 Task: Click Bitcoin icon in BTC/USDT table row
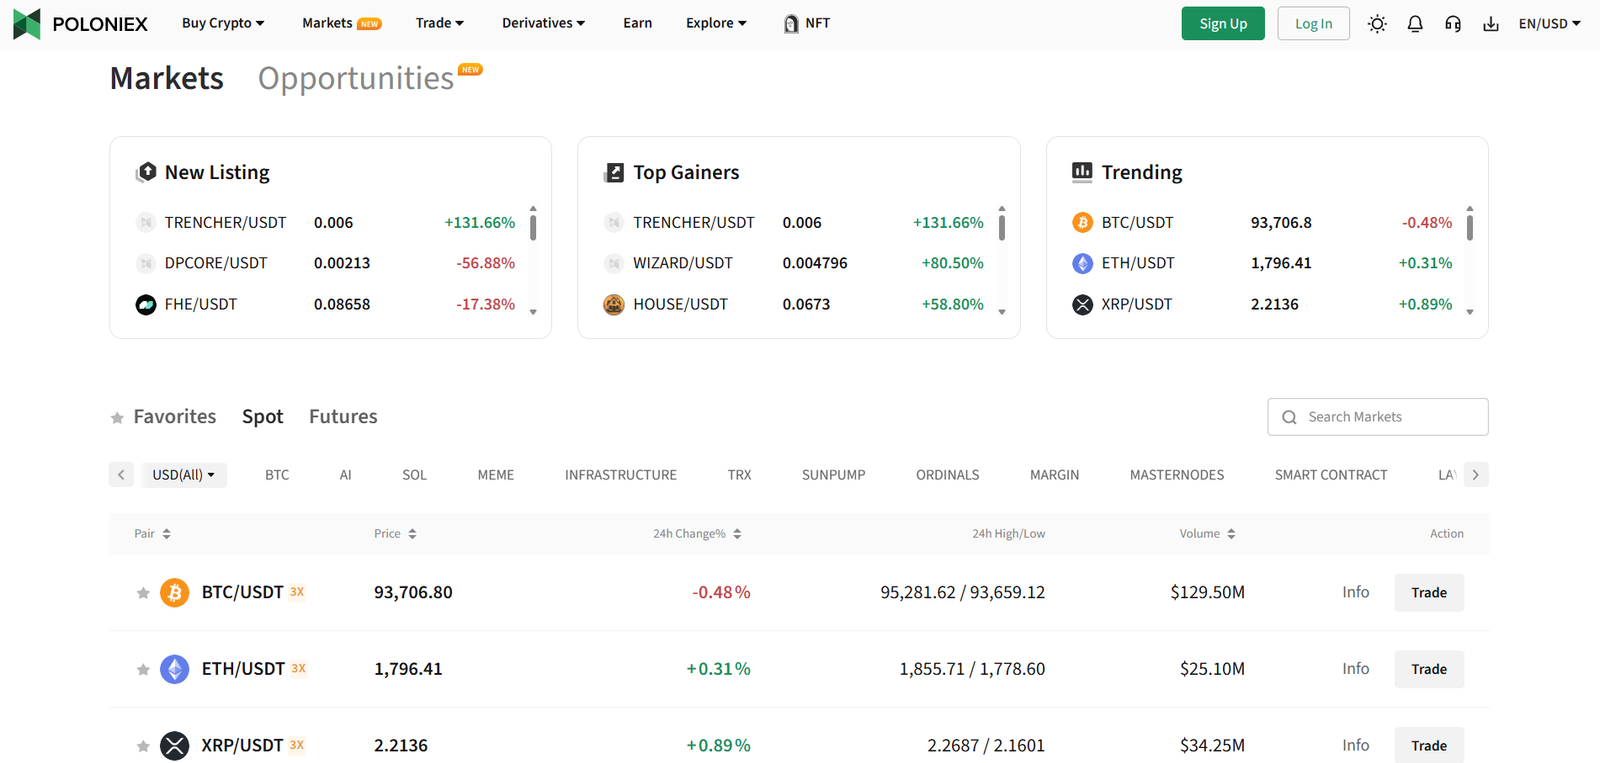(175, 592)
